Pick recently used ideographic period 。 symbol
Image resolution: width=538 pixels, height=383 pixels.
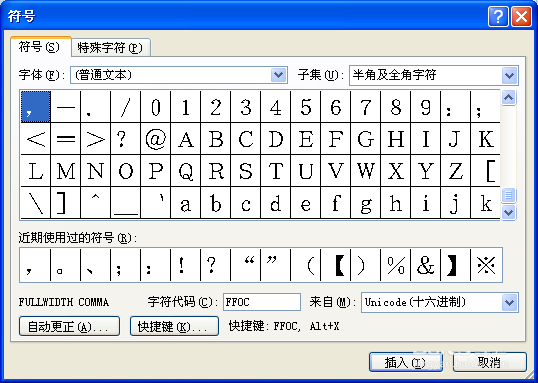click(66, 265)
